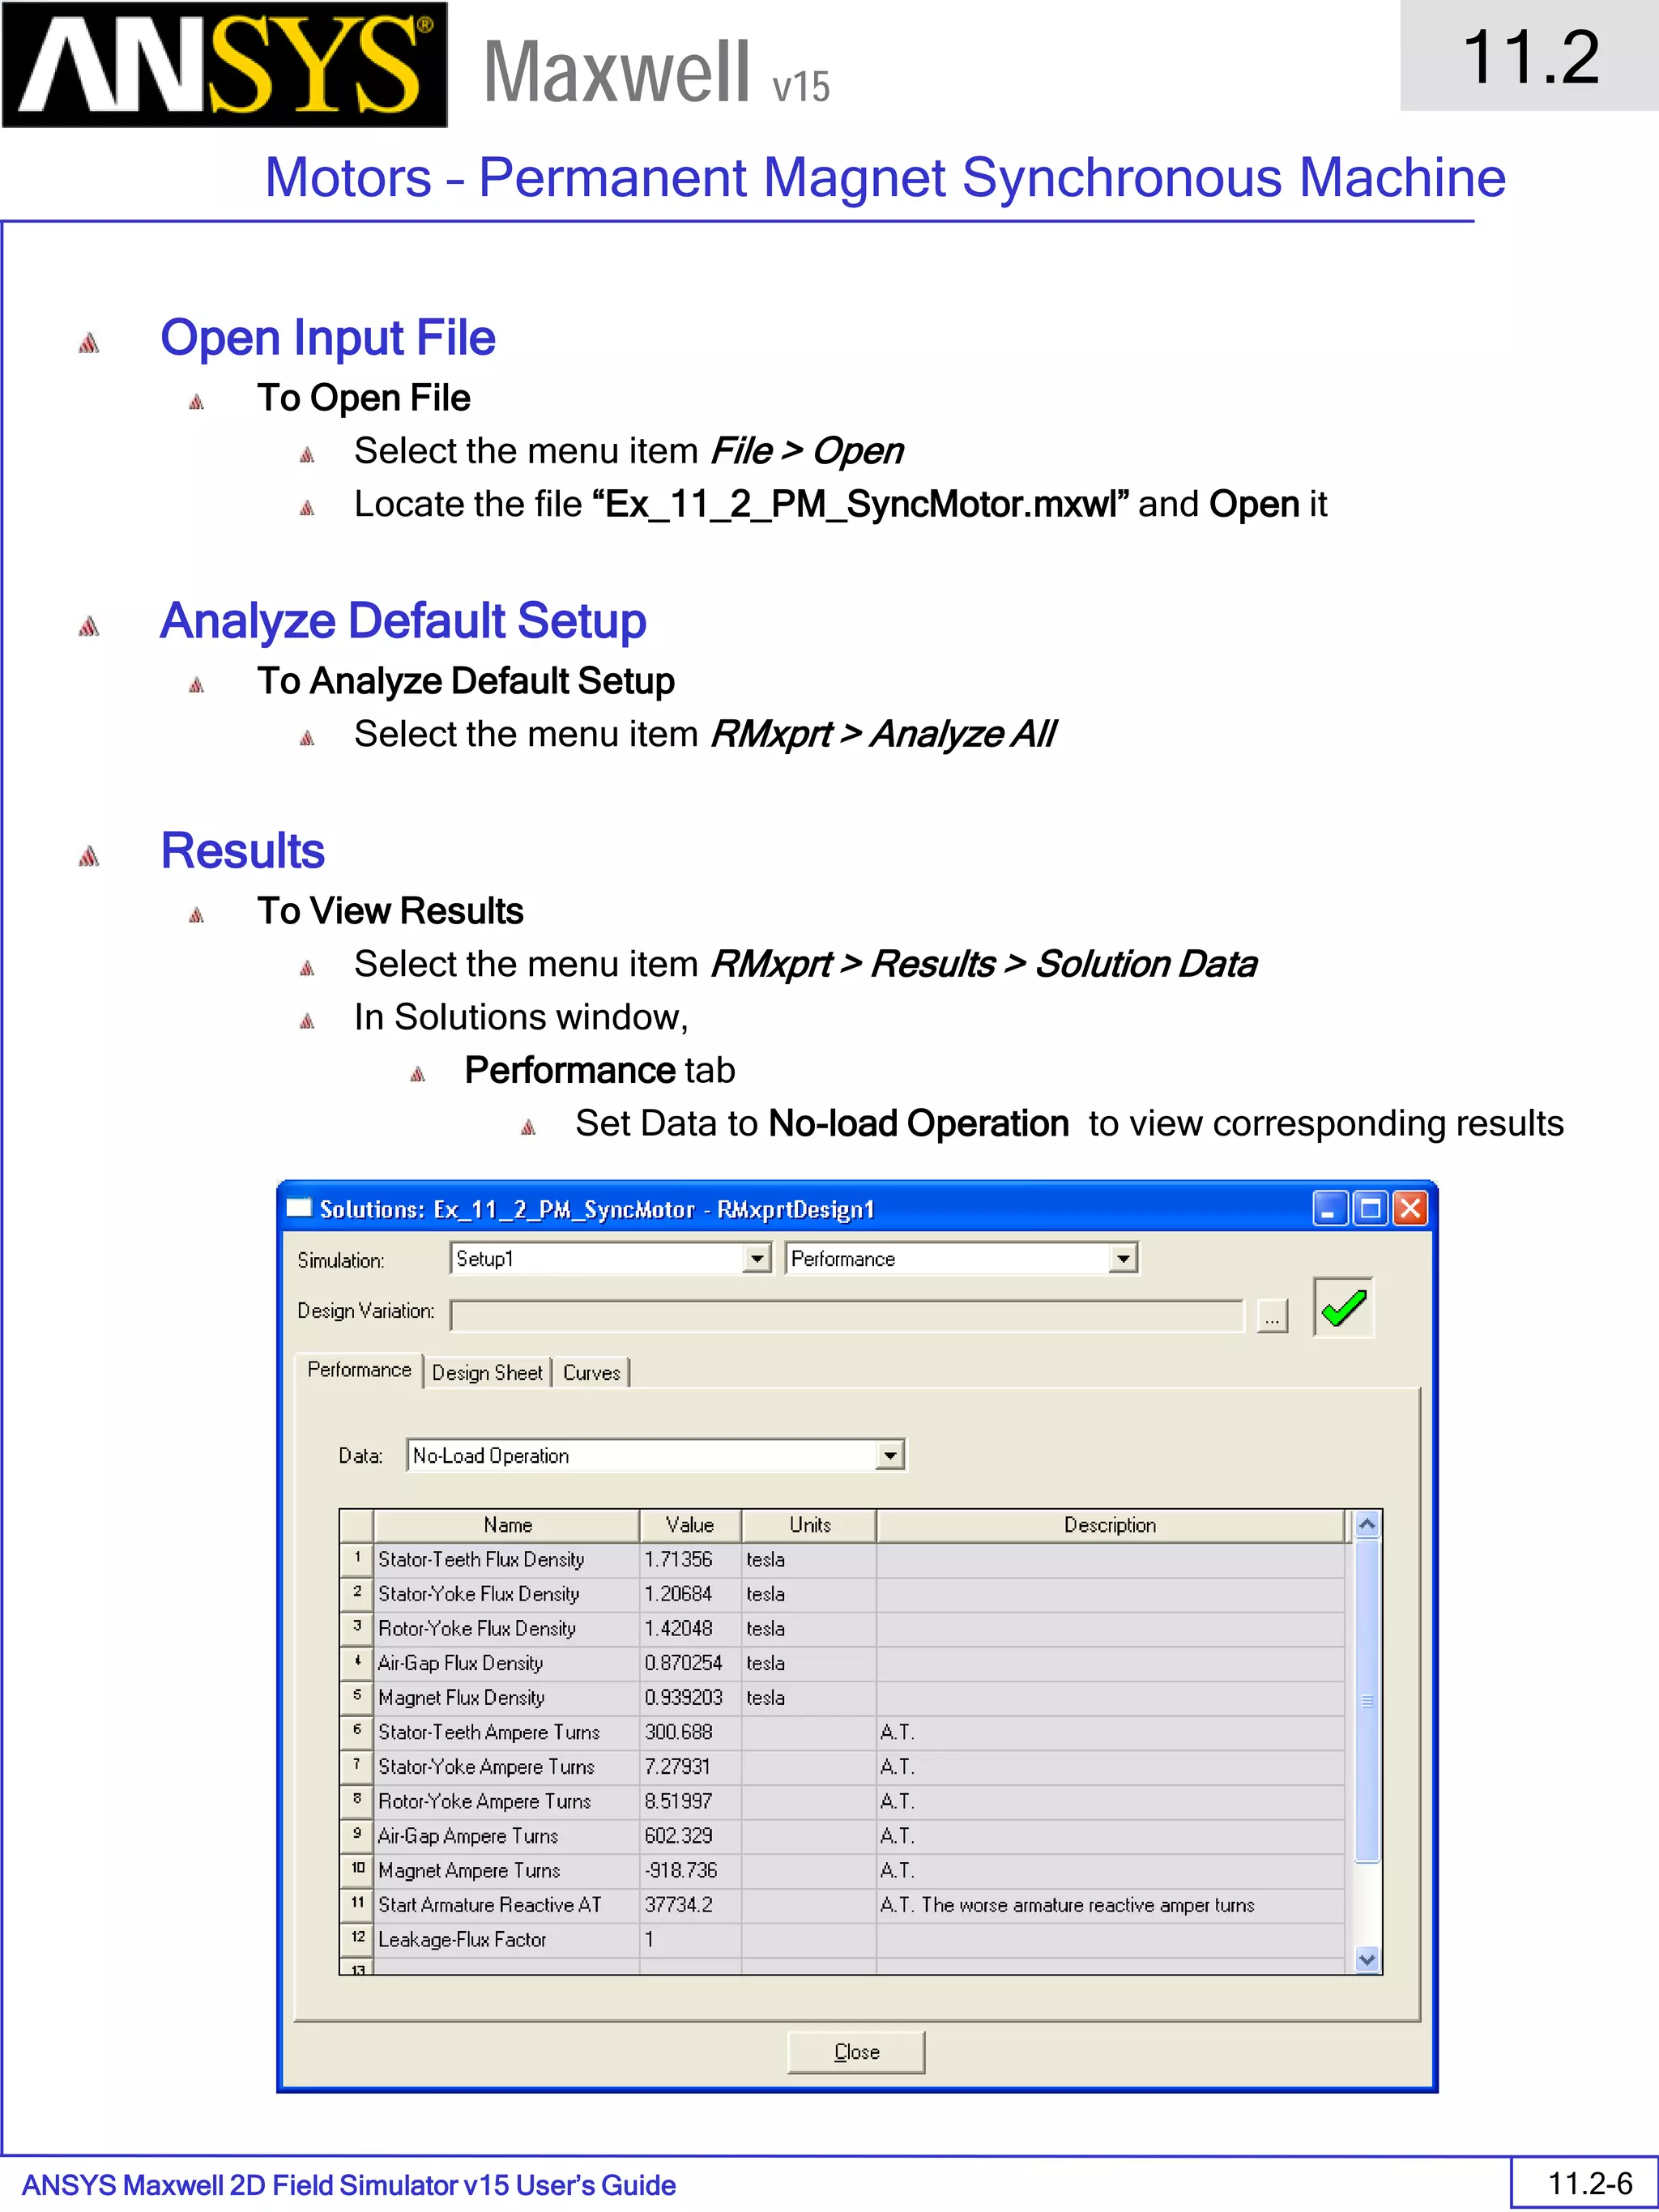Click the value 0.870254 cell
Screen dimensions: 1659x2212
(690, 1663)
